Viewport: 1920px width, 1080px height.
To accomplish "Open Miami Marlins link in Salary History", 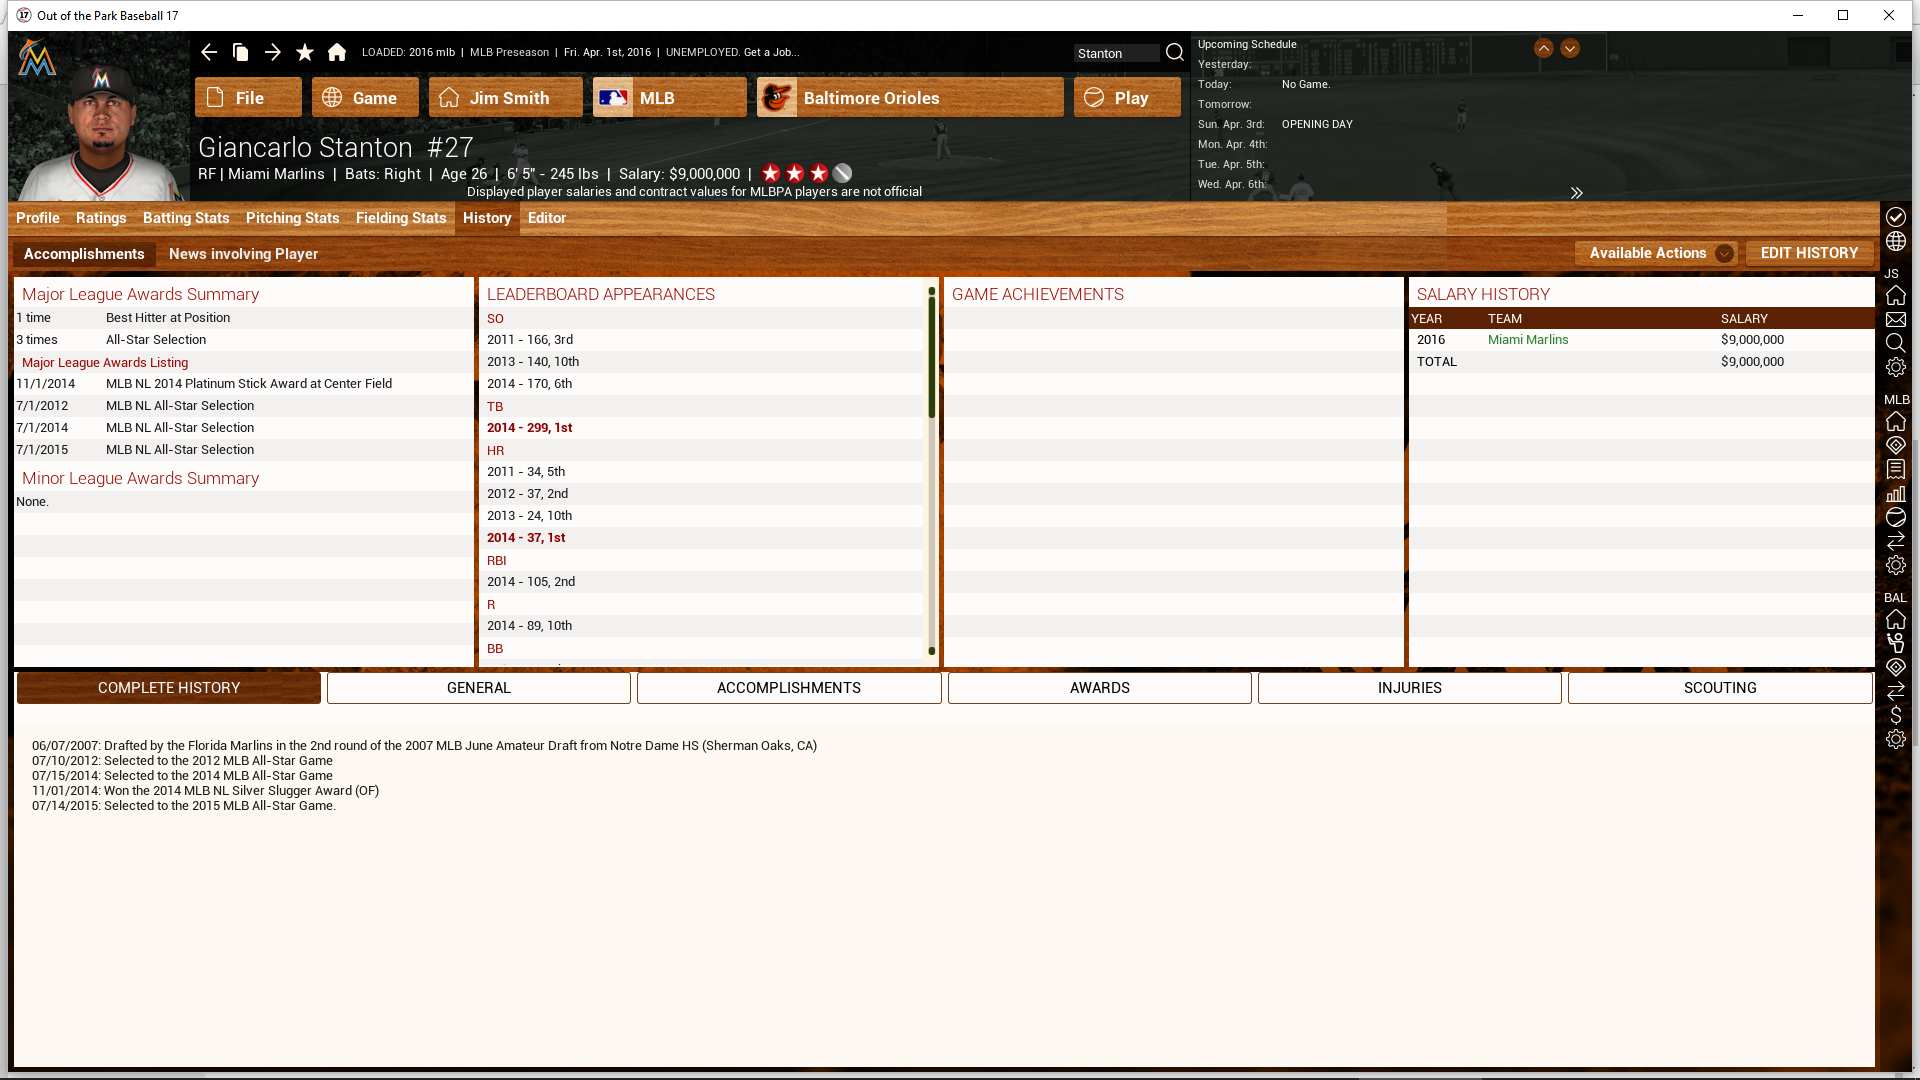I will coord(1528,340).
